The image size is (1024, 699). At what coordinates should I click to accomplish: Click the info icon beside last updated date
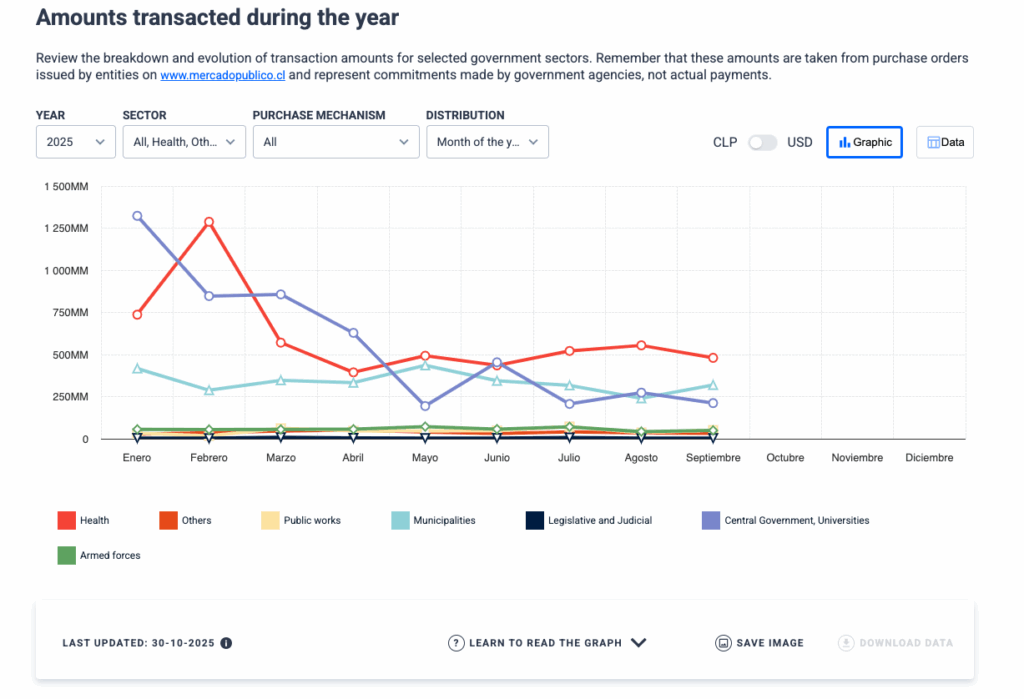coord(226,643)
